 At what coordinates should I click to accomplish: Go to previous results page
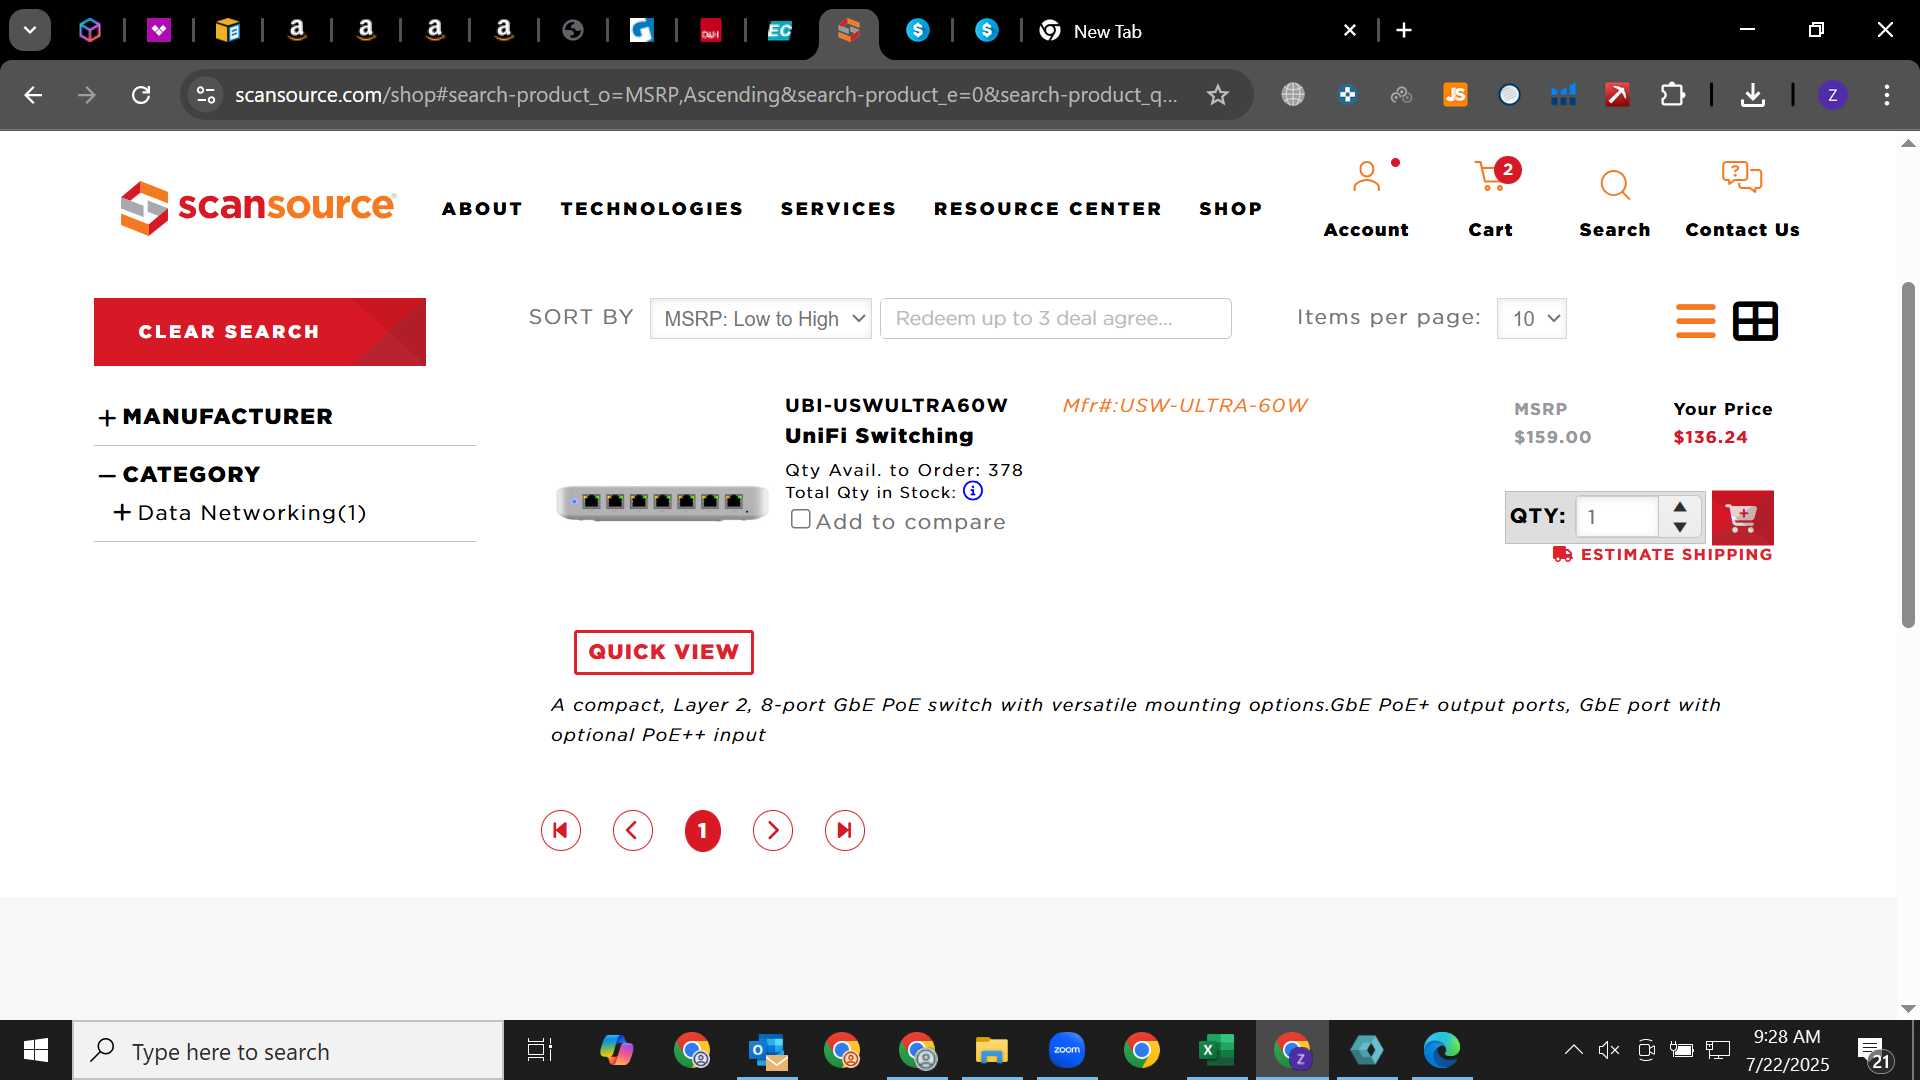[x=633, y=830]
